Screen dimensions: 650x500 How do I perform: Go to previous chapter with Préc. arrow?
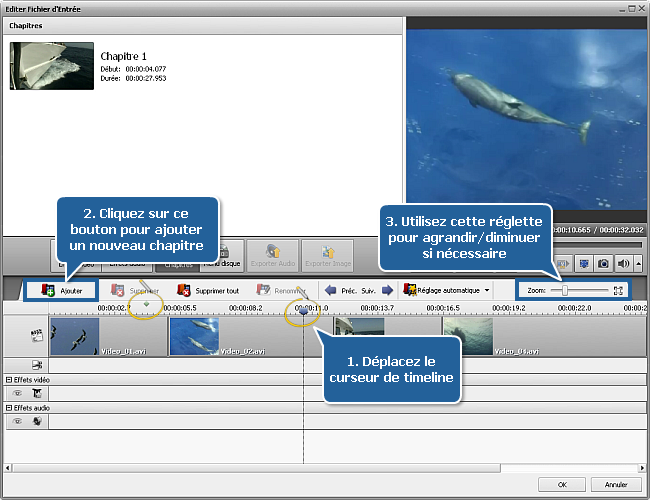pos(331,291)
